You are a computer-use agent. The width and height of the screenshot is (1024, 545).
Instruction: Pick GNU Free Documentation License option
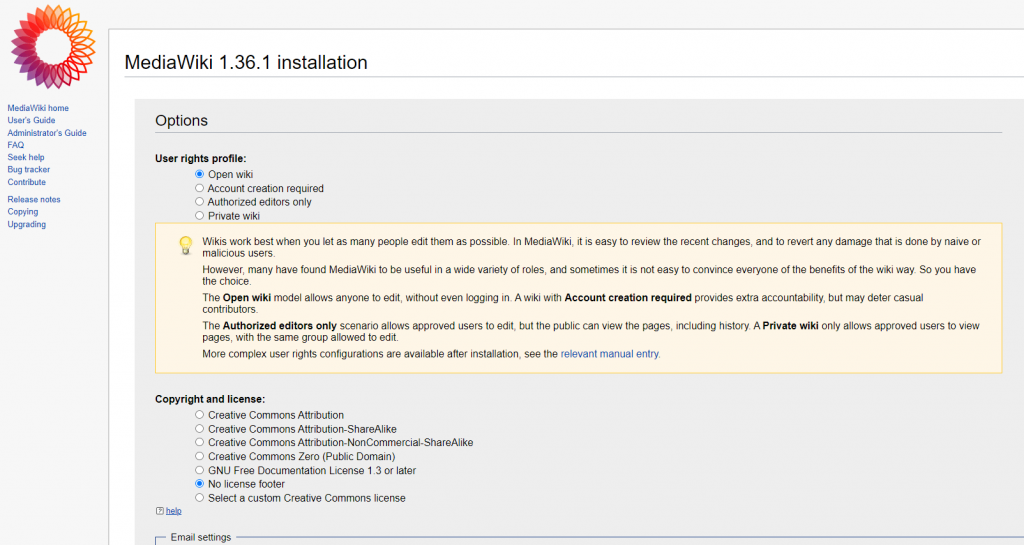200,470
